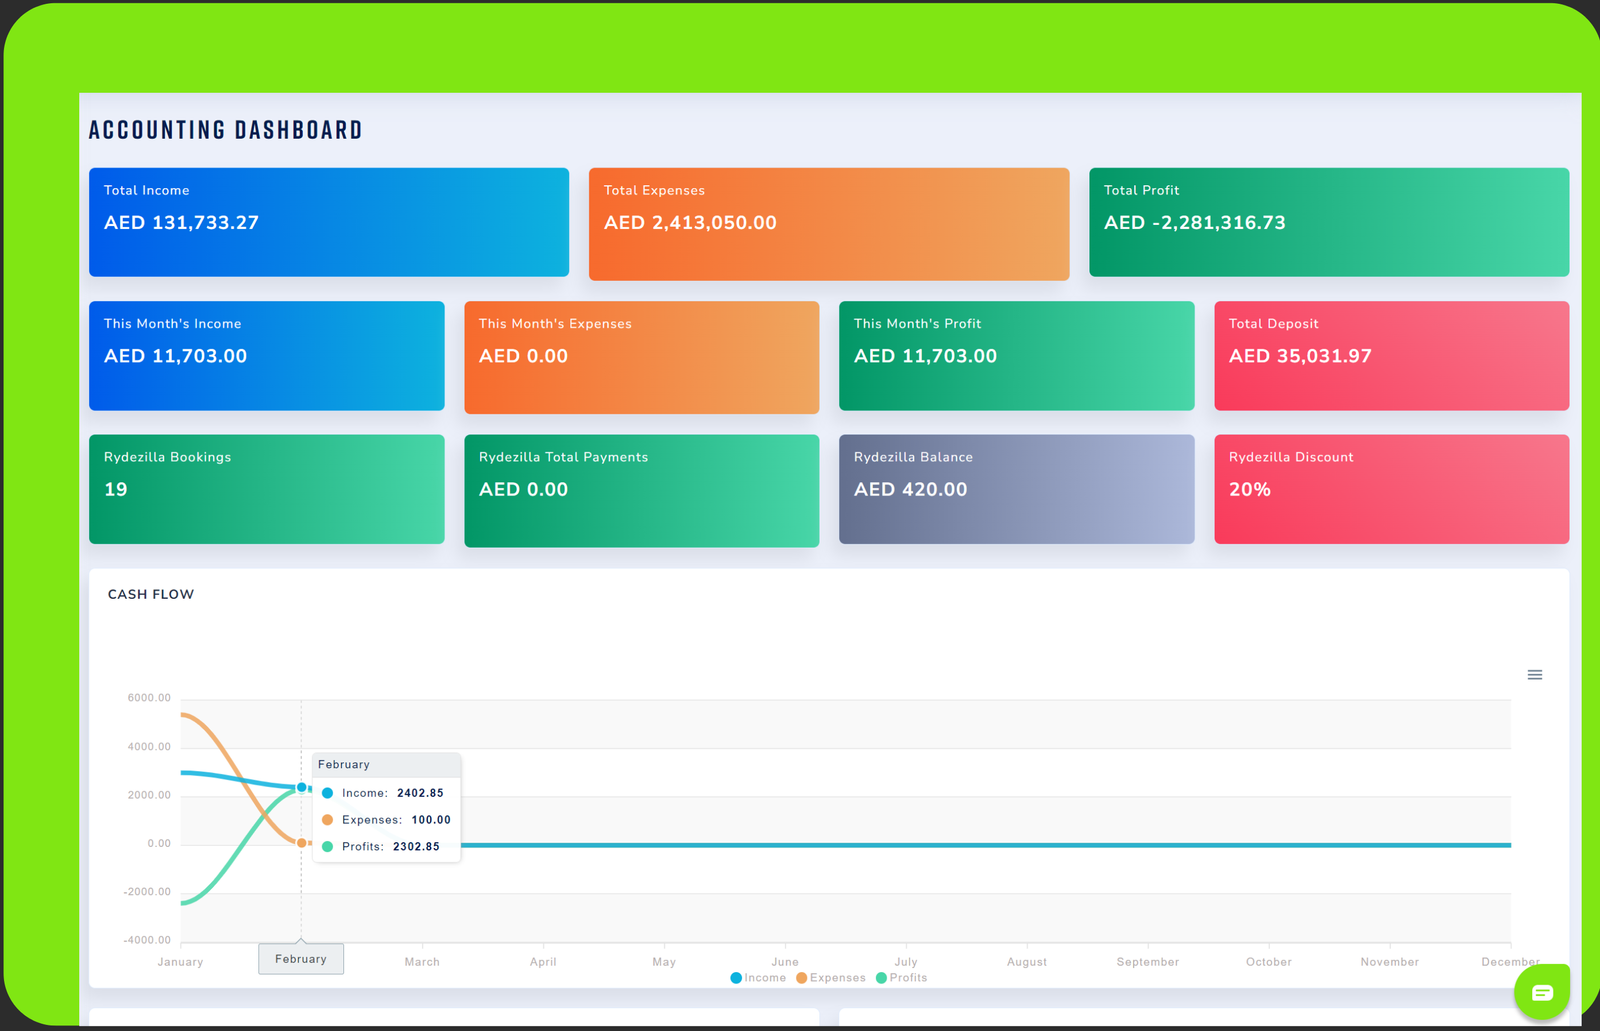The image size is (1600, 1031).
Task: Open the green chat widget icon
Action: point(1541,992)
